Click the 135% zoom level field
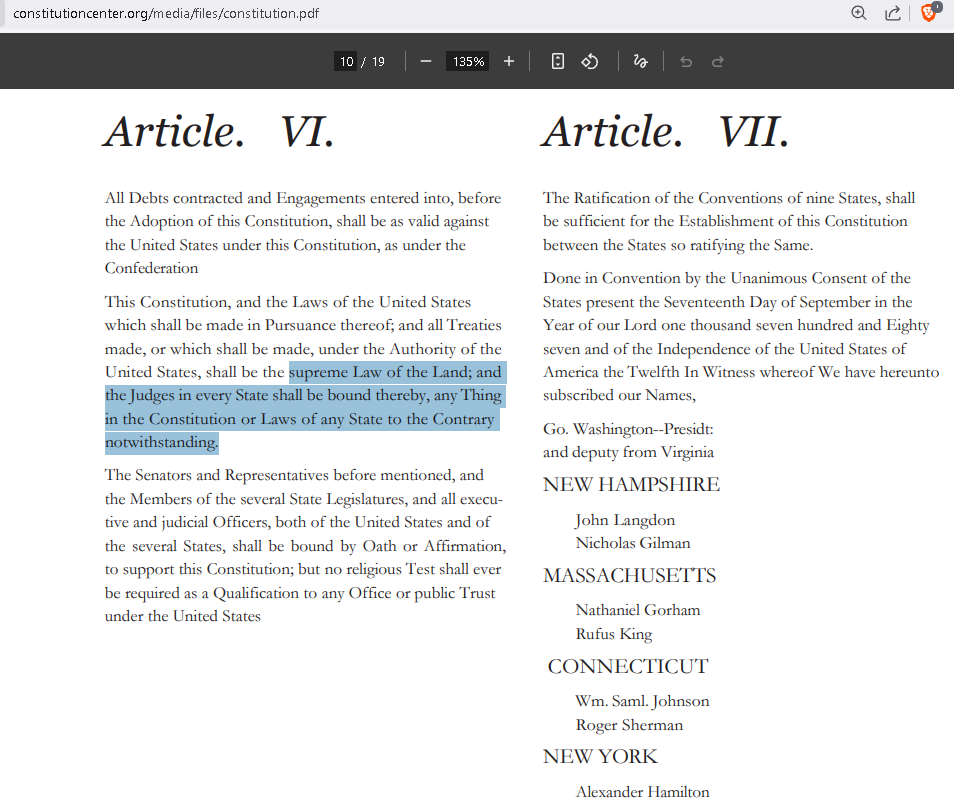The image size is (954, 806). click(468, 61)
